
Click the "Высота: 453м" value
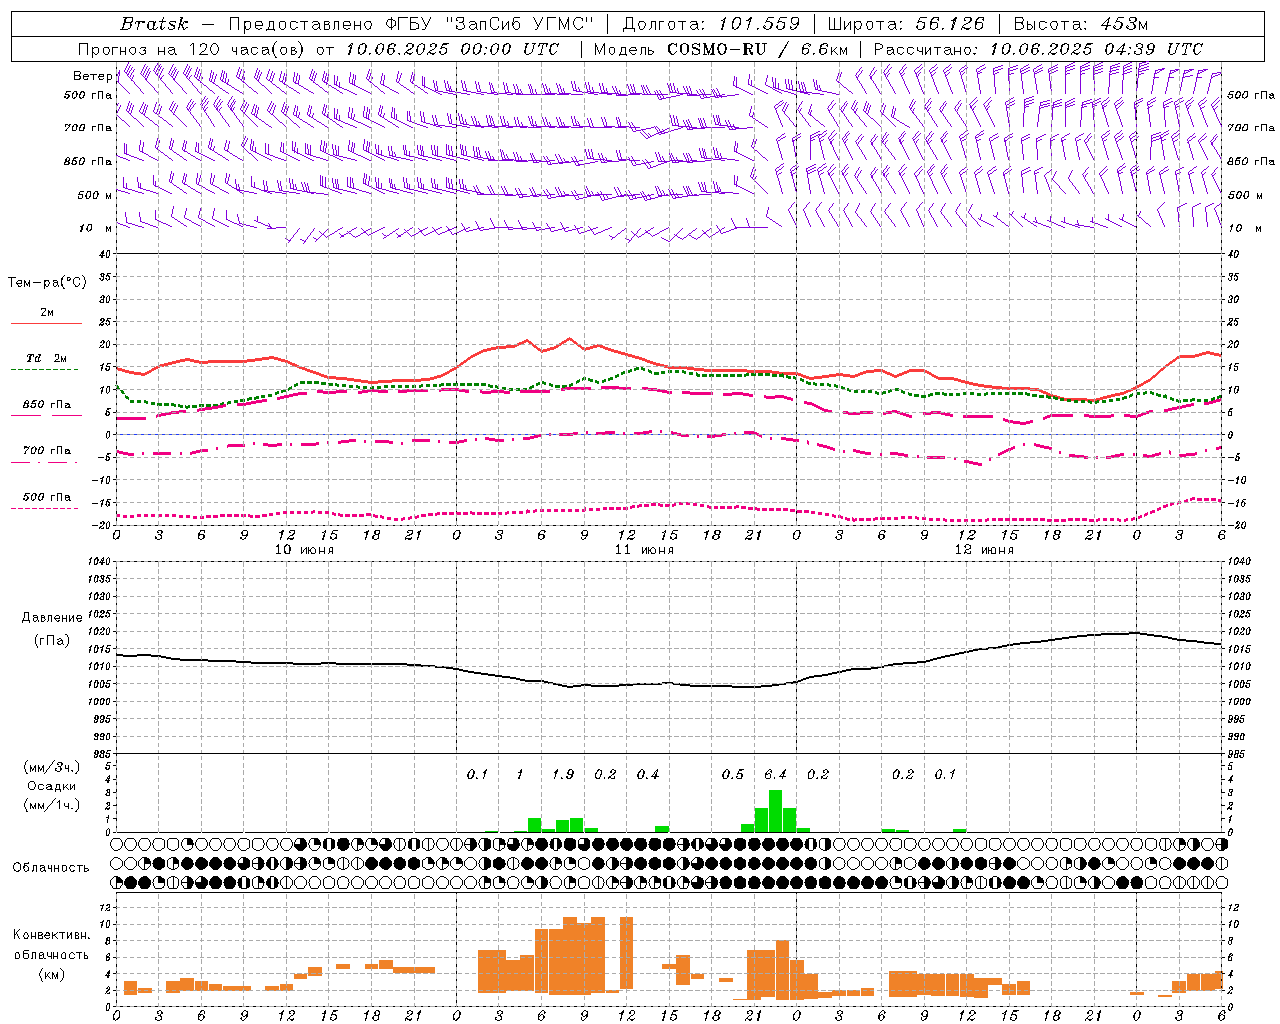click(x=1080, y=24)
